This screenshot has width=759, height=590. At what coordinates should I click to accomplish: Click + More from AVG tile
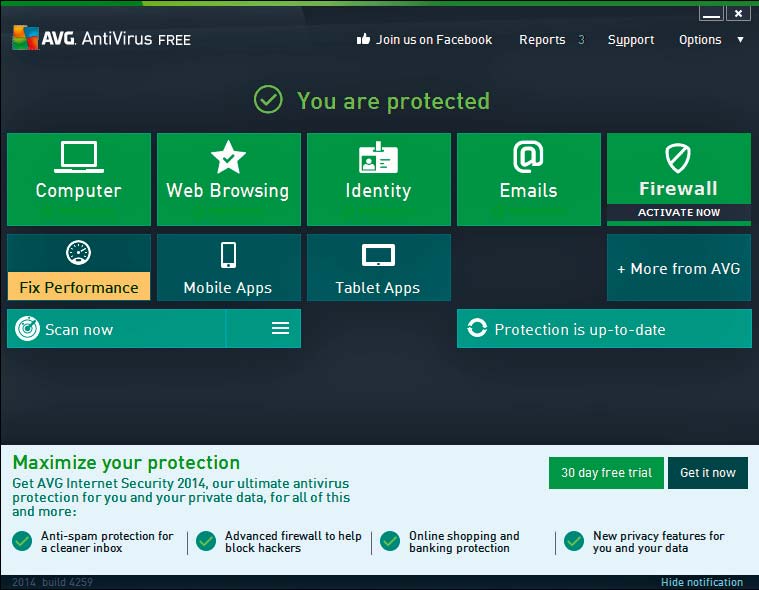pyautogui.click(x=679, y=268)
